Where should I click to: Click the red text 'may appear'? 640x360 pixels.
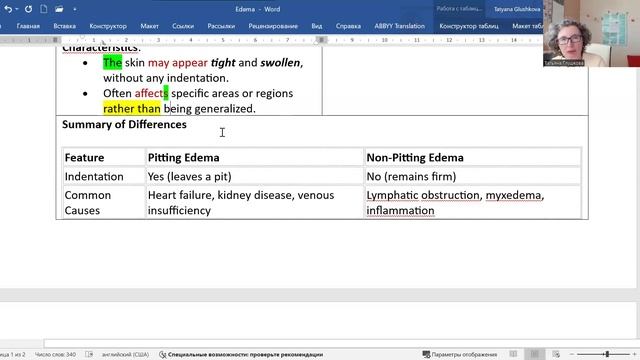click(x=178, y=63)
